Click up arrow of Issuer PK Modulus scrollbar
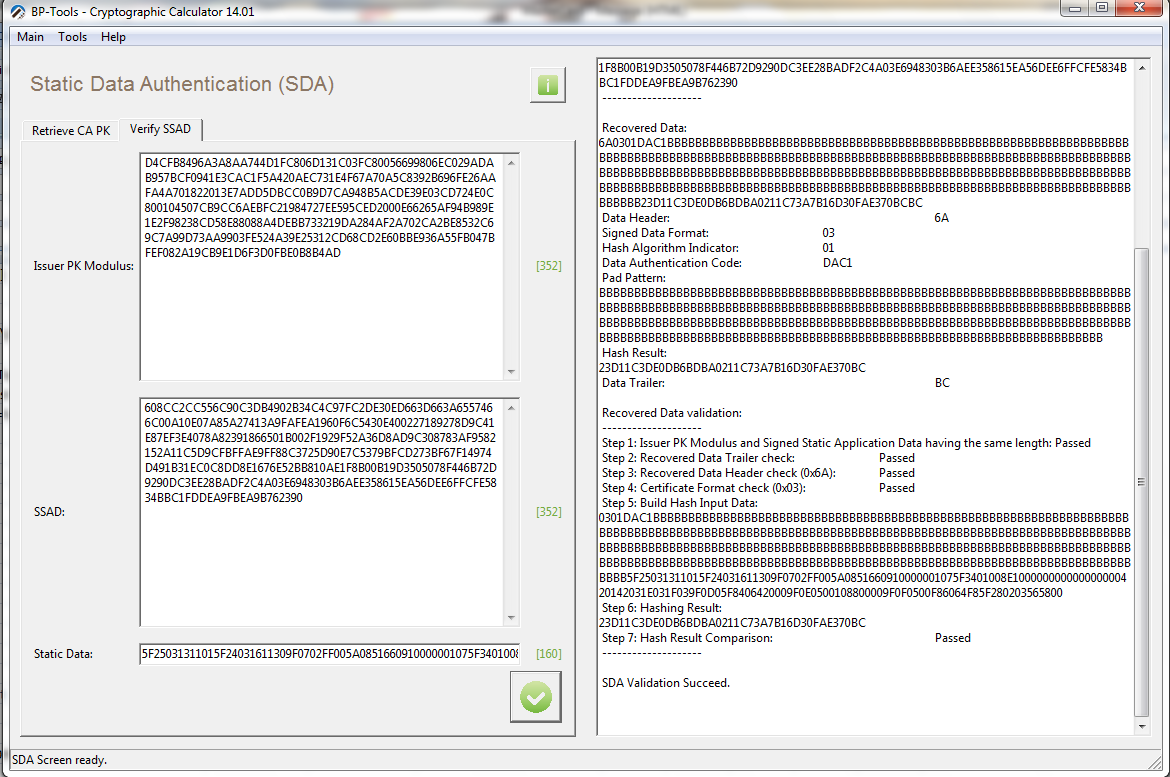1170x777 pixels. pos(511,163)
